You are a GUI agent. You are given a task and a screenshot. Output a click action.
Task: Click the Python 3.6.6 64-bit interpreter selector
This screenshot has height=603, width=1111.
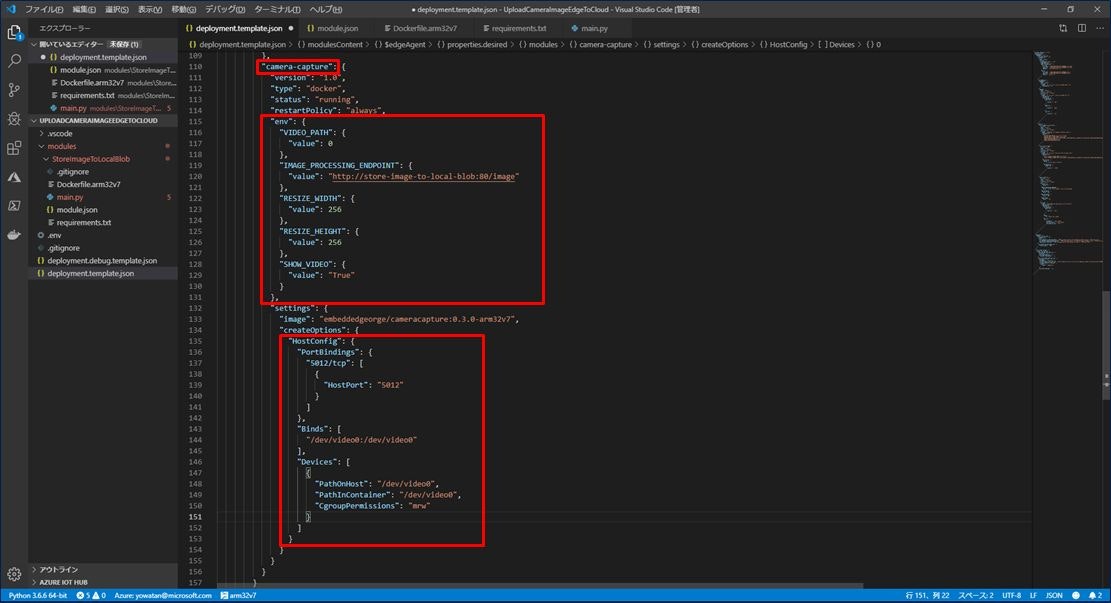[38, 595]
